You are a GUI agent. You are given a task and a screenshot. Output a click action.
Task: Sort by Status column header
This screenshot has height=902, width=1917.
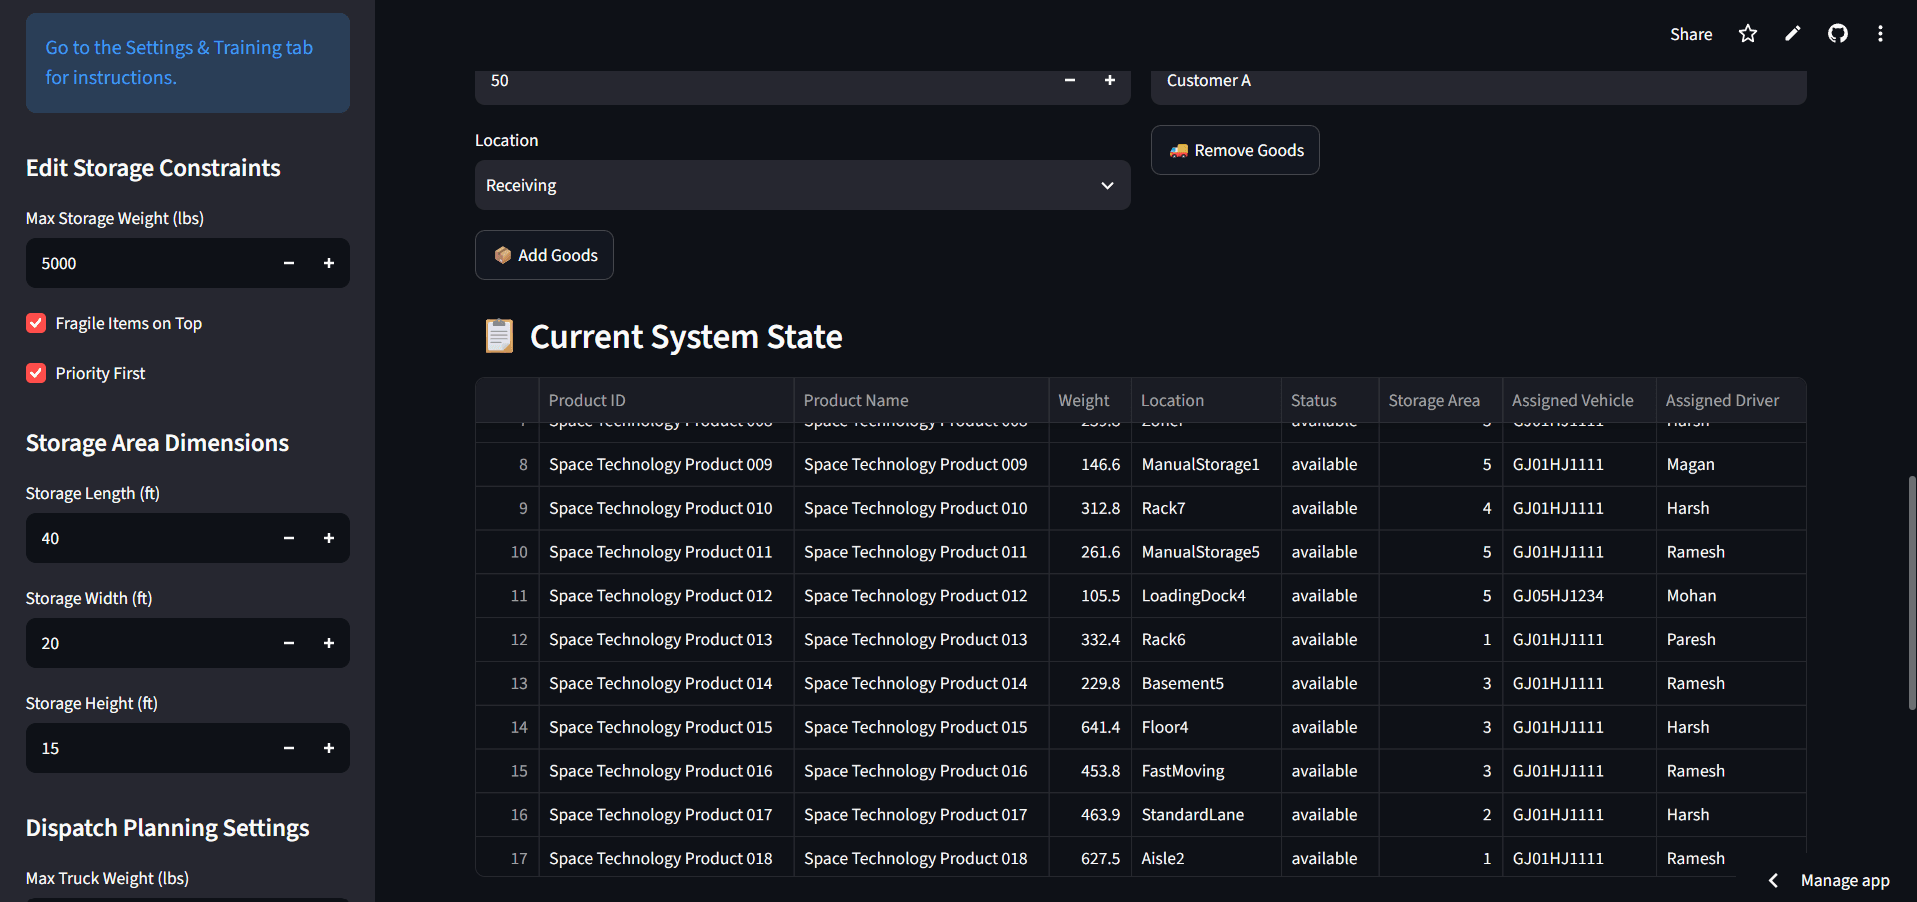click(1330, 400)
